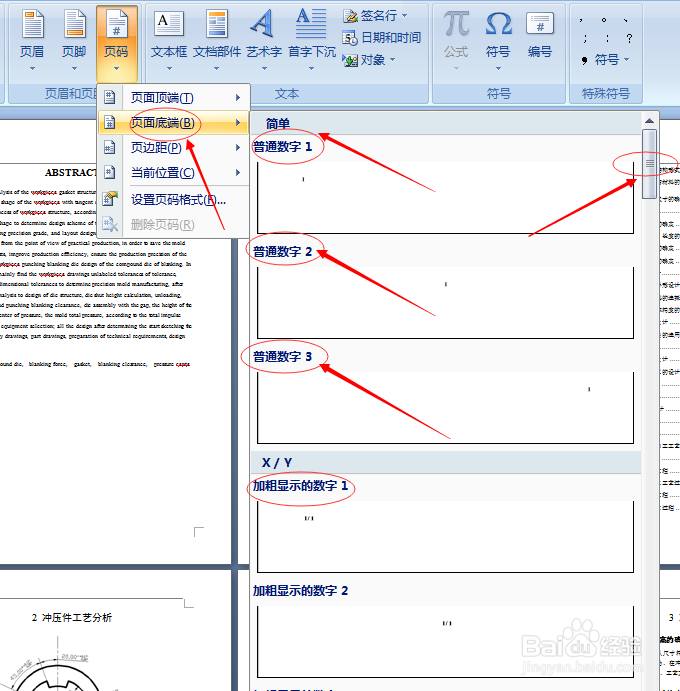Click the Object (对象) icon
Viewport: 680px width, 691px height.
point(350,60)
